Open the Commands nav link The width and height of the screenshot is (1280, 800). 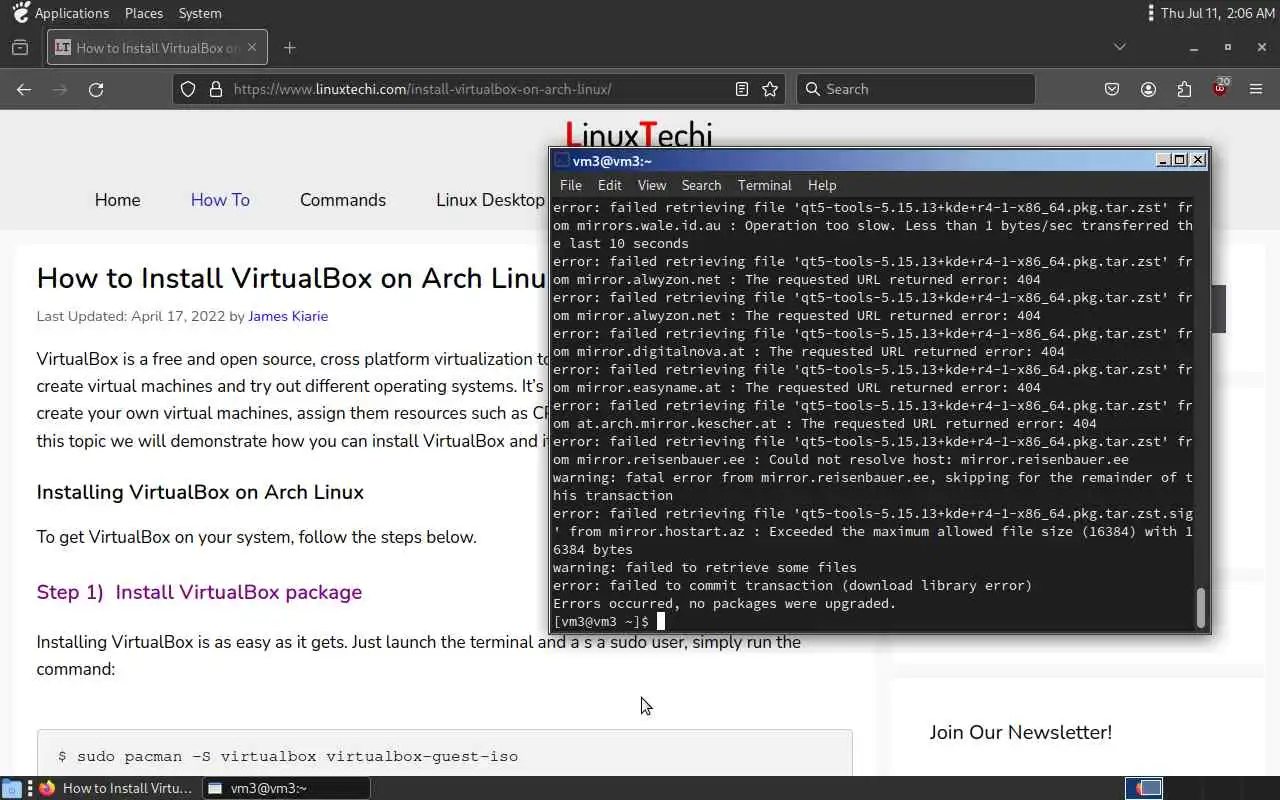pos(343,200)
